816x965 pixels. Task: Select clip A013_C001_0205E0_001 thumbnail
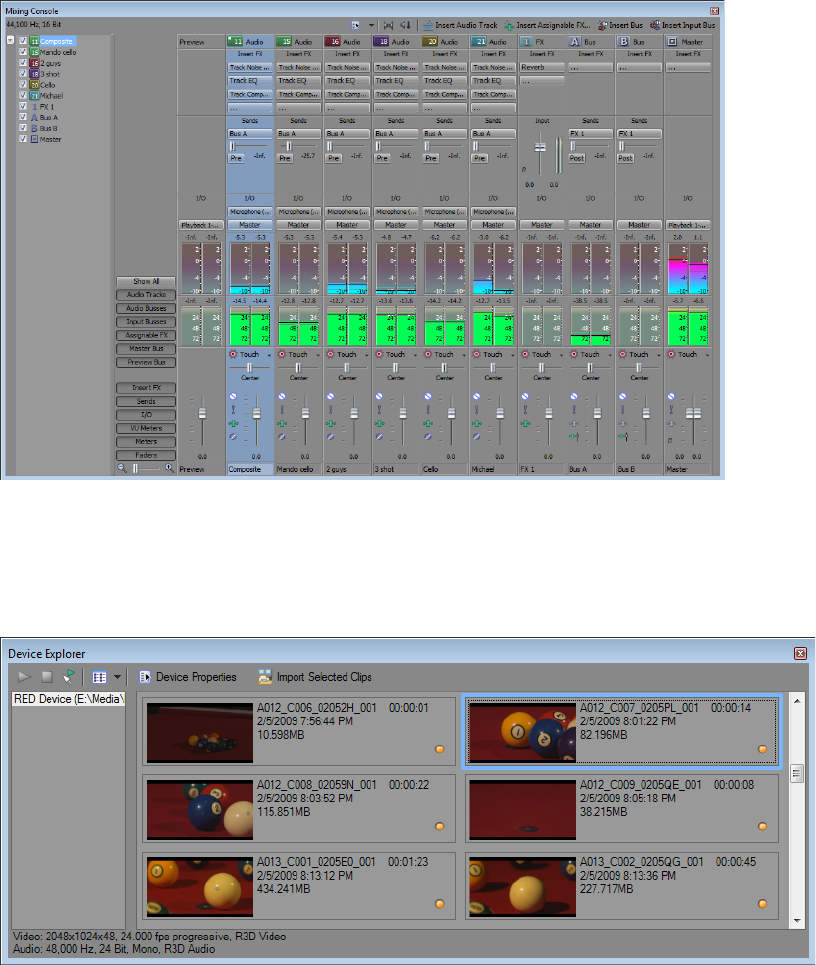coord(199,887)
